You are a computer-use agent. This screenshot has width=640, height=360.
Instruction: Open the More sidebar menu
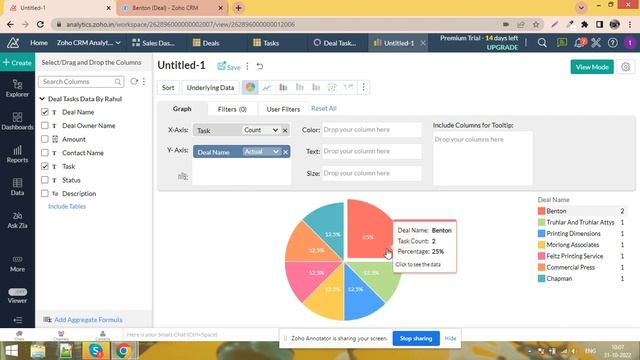tap(17, 264)
